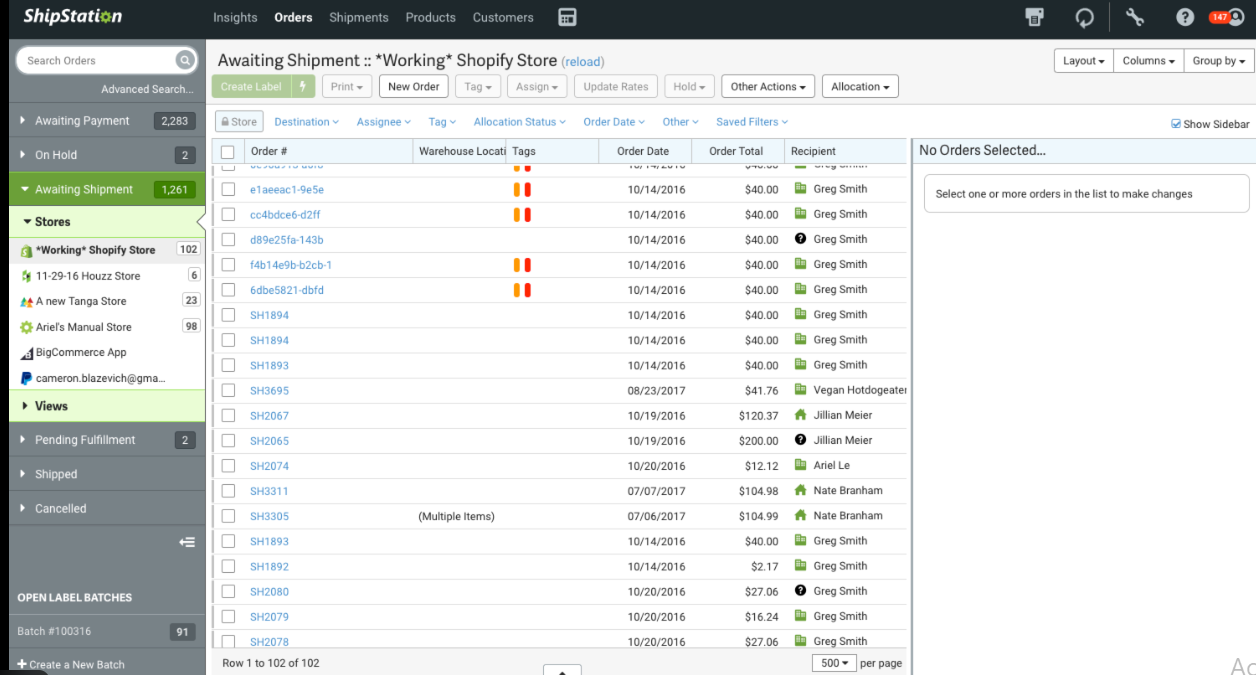Go to the Shipments tab
This screenshot has height=675, width=1256.
click(x=358, y=18)
